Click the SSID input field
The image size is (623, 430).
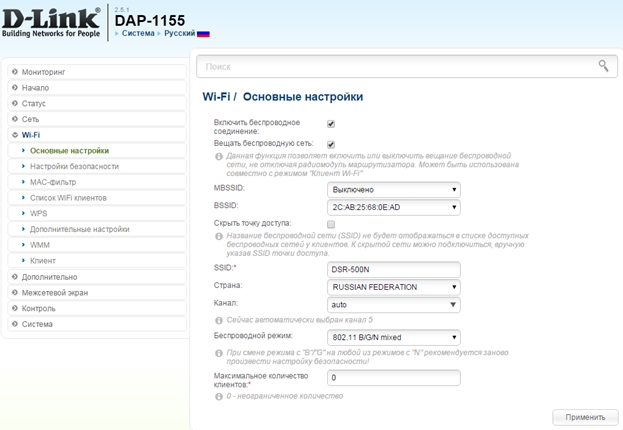point(394,269)
